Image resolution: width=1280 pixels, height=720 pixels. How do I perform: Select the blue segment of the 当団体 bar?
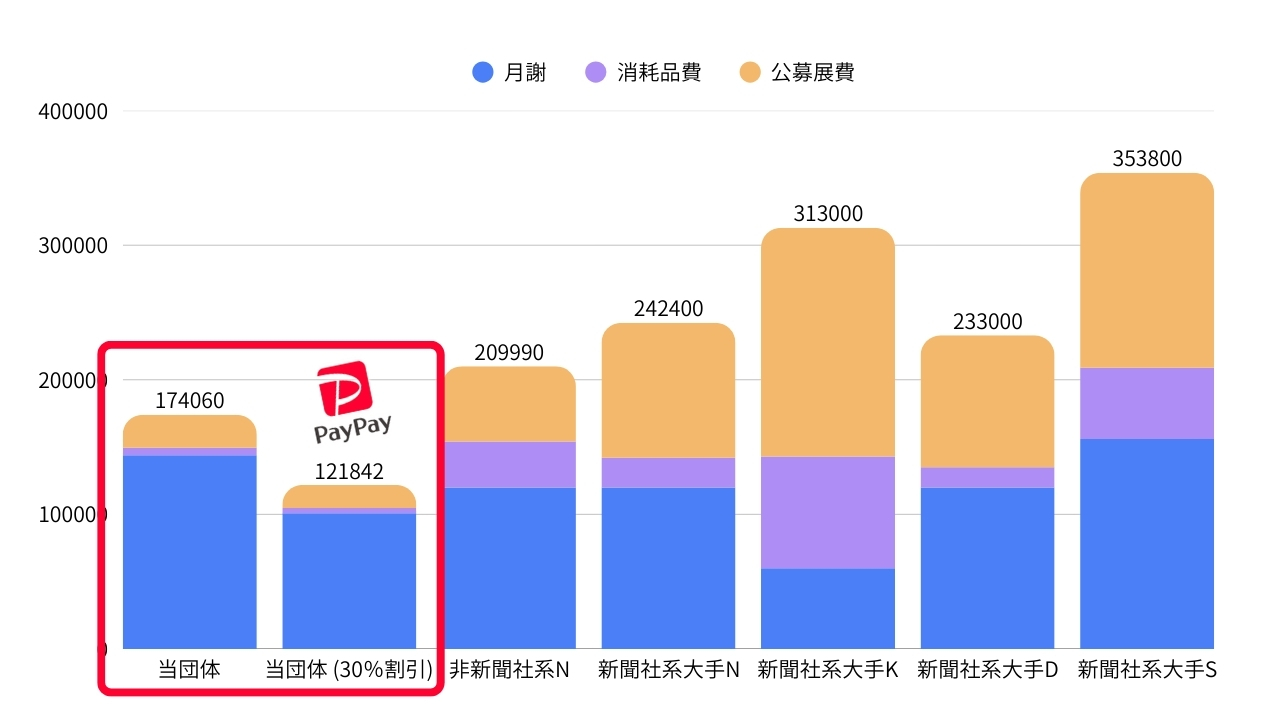pos(189,550)
